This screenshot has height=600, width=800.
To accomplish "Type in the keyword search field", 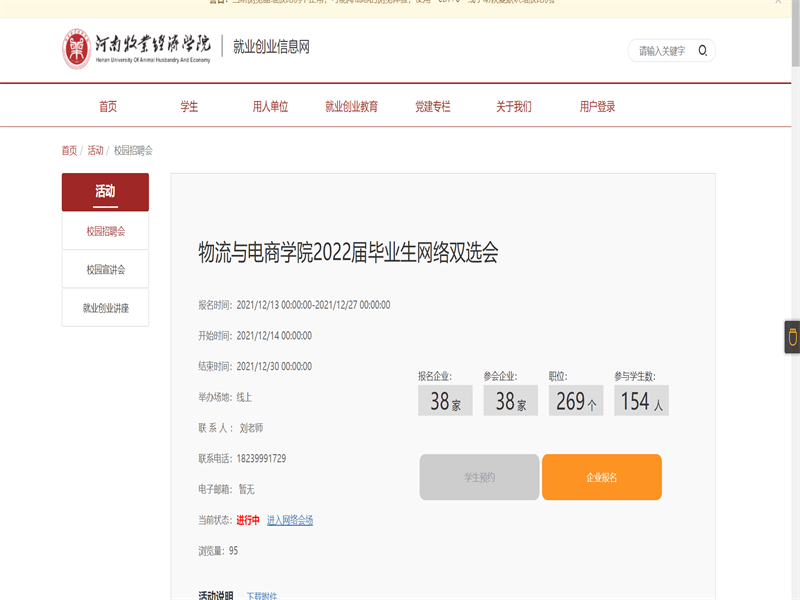I will point(663,50).
